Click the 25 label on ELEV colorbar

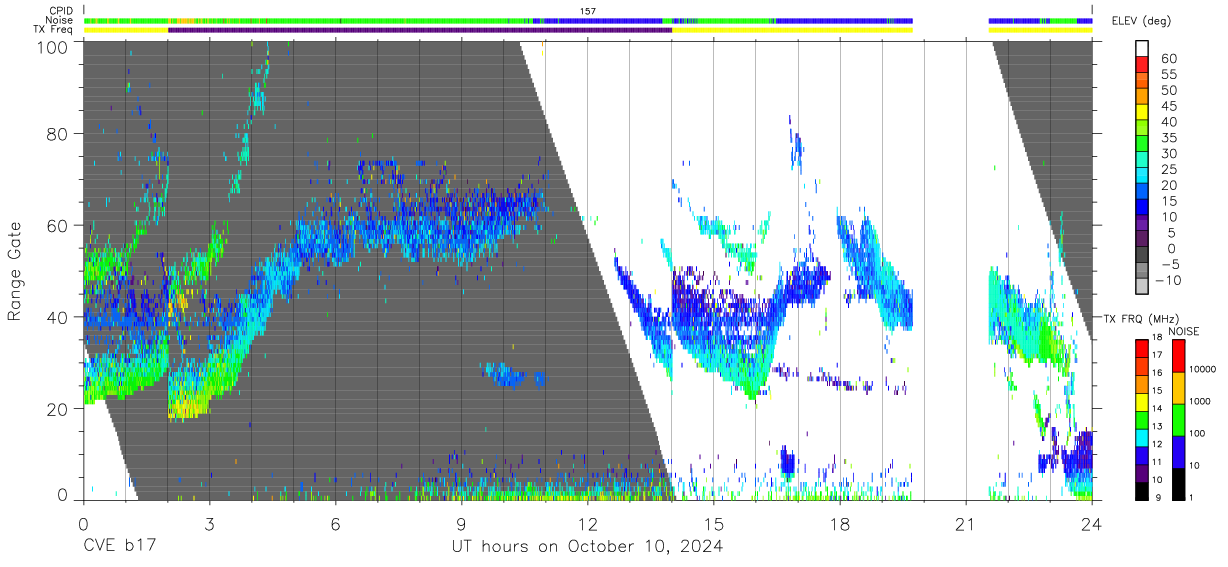(x=1169, y=169)
